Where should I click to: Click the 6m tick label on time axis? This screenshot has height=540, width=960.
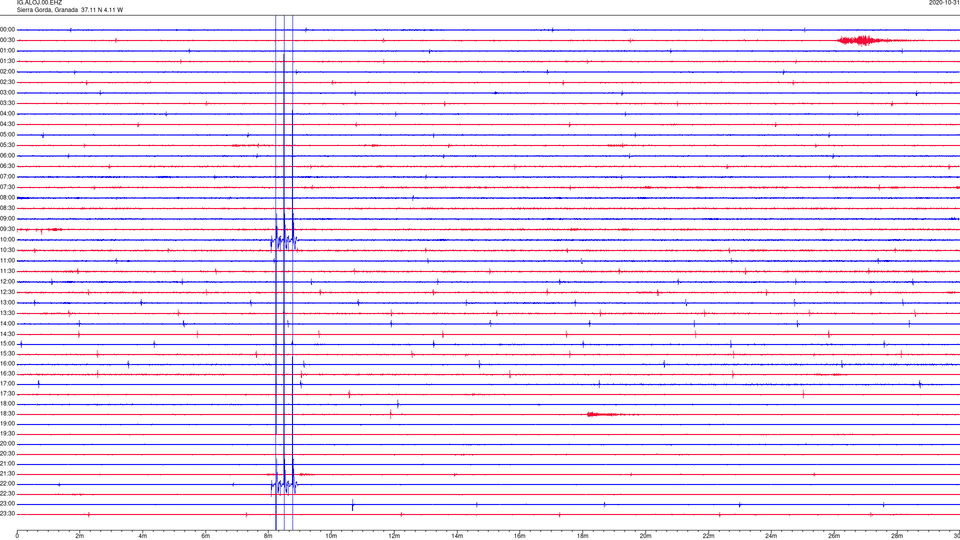(206, 535)
